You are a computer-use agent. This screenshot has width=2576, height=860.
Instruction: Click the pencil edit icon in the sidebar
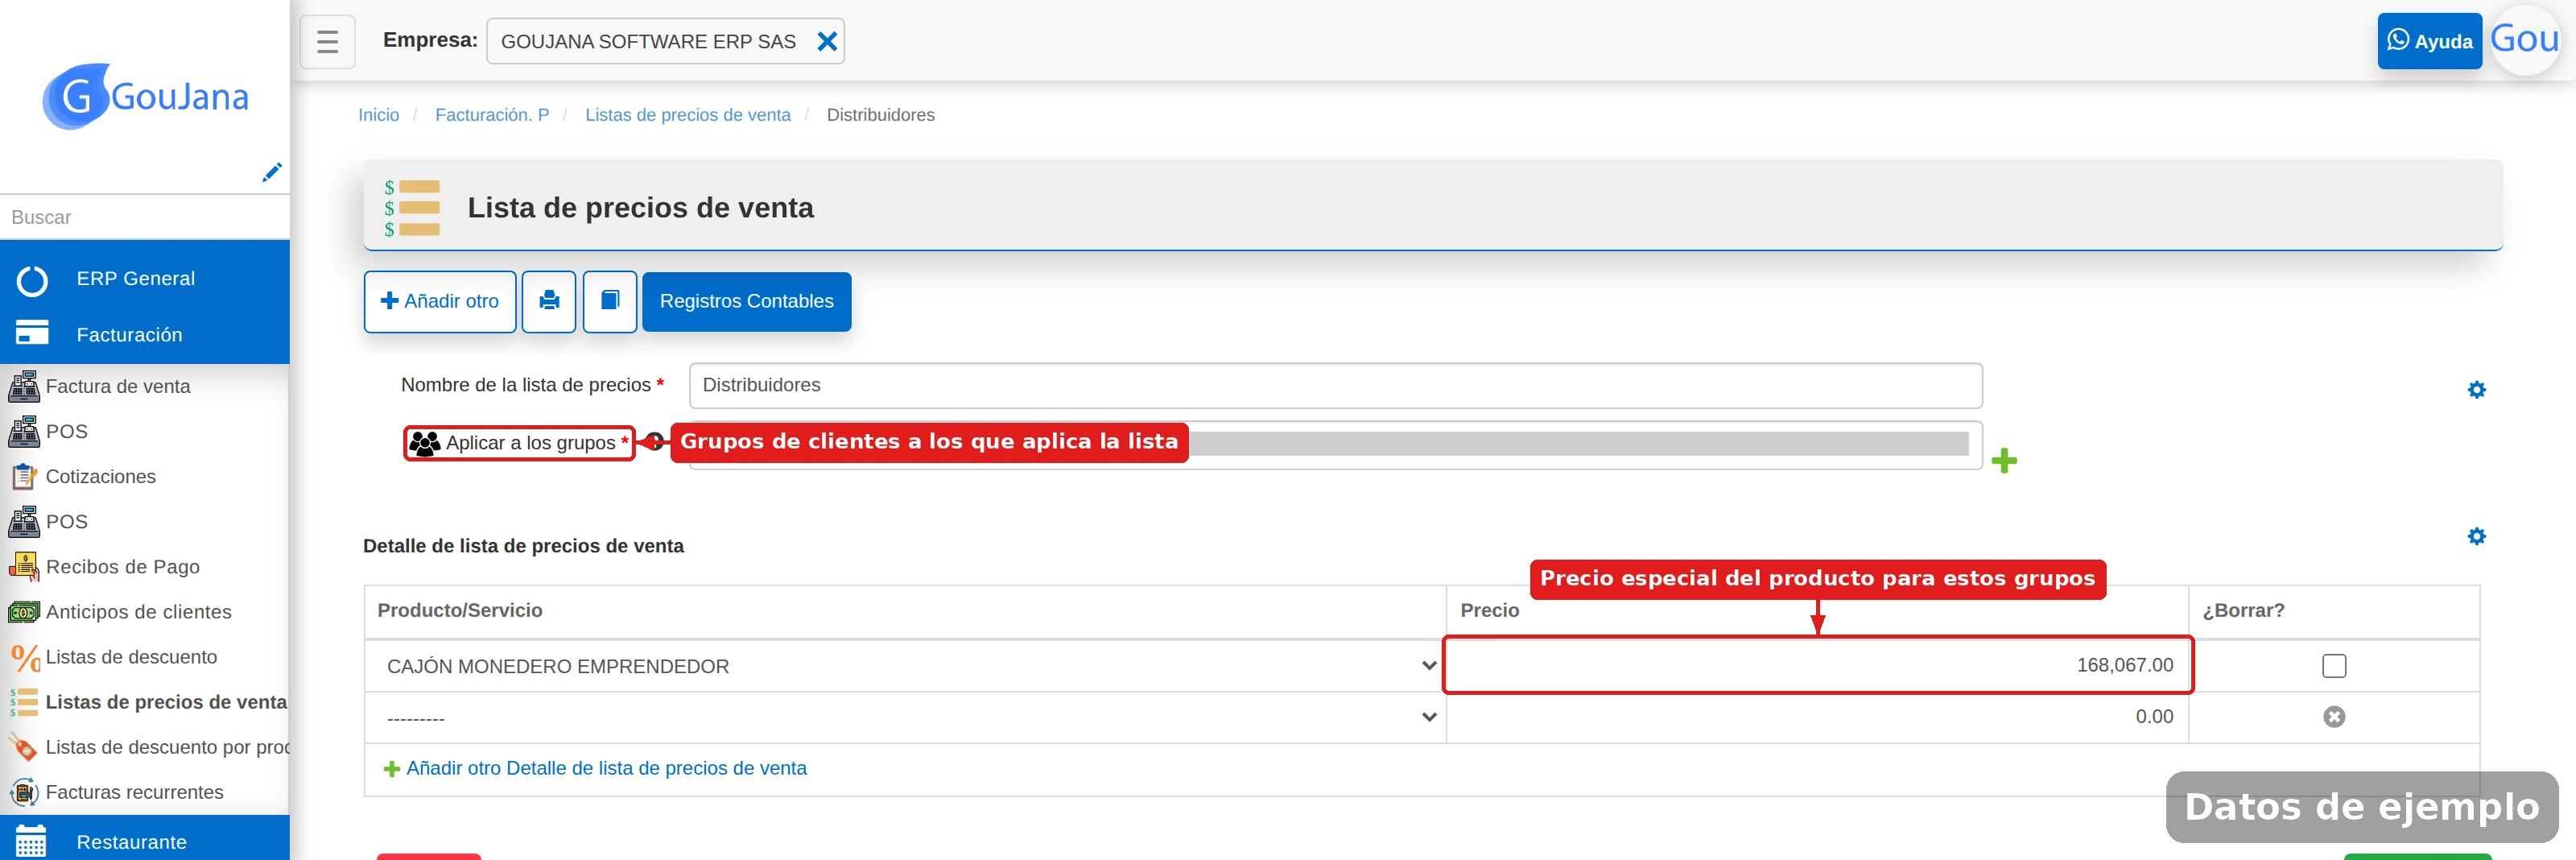pyautogui.click(x=271, y=172)
